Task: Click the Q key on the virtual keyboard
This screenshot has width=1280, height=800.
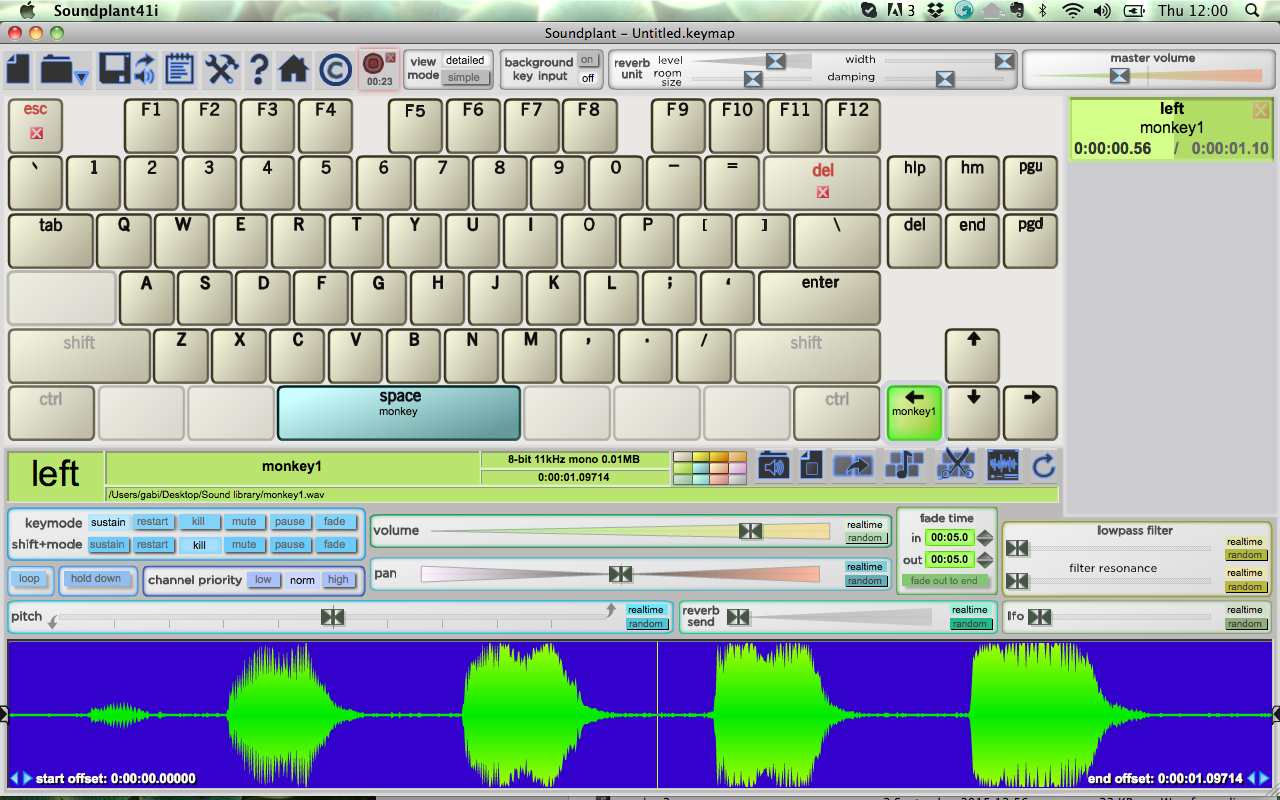Action: [124, 241]
